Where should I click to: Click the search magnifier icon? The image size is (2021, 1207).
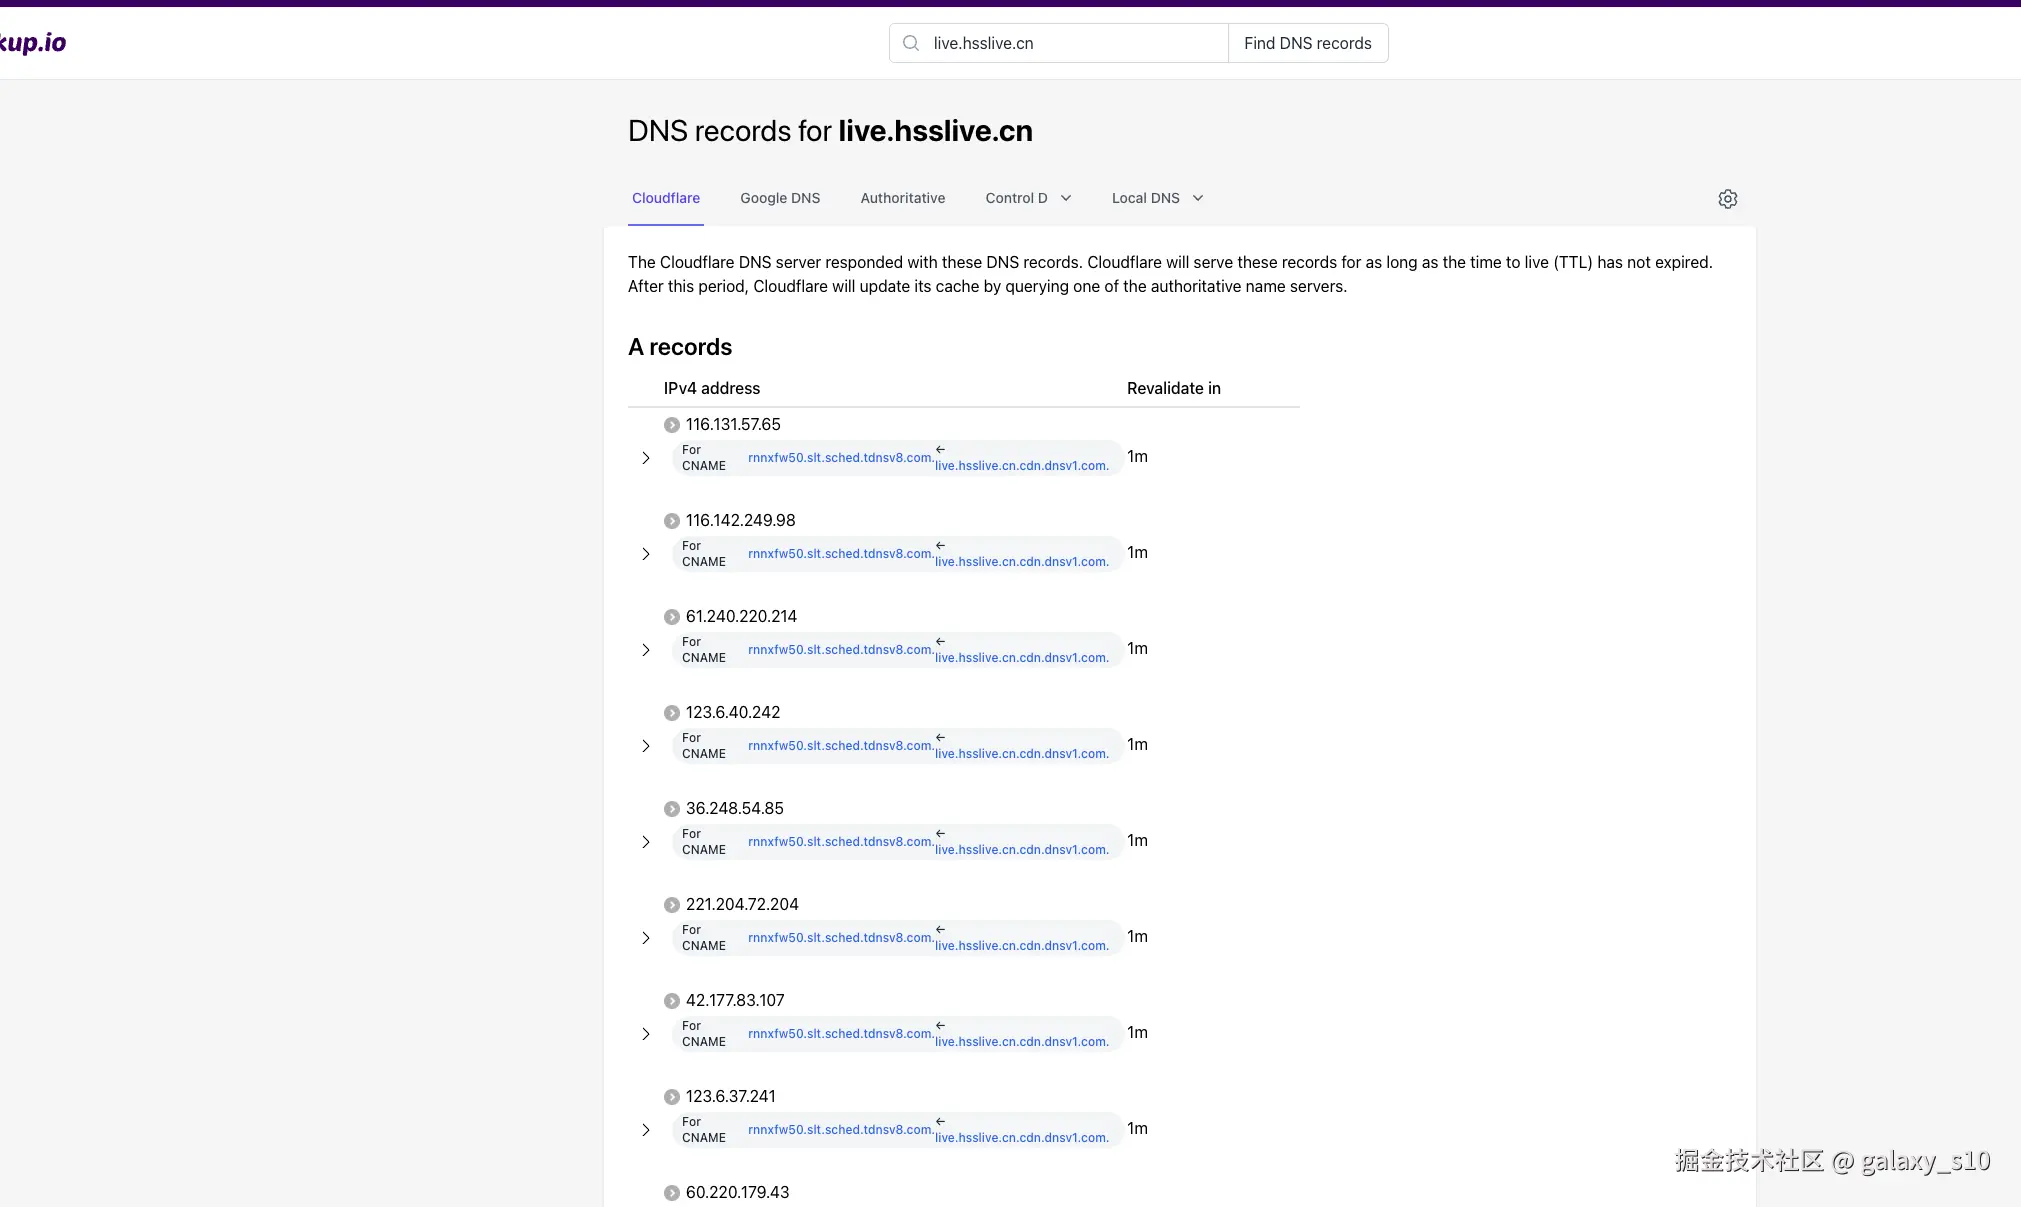(x=911, y=43)
